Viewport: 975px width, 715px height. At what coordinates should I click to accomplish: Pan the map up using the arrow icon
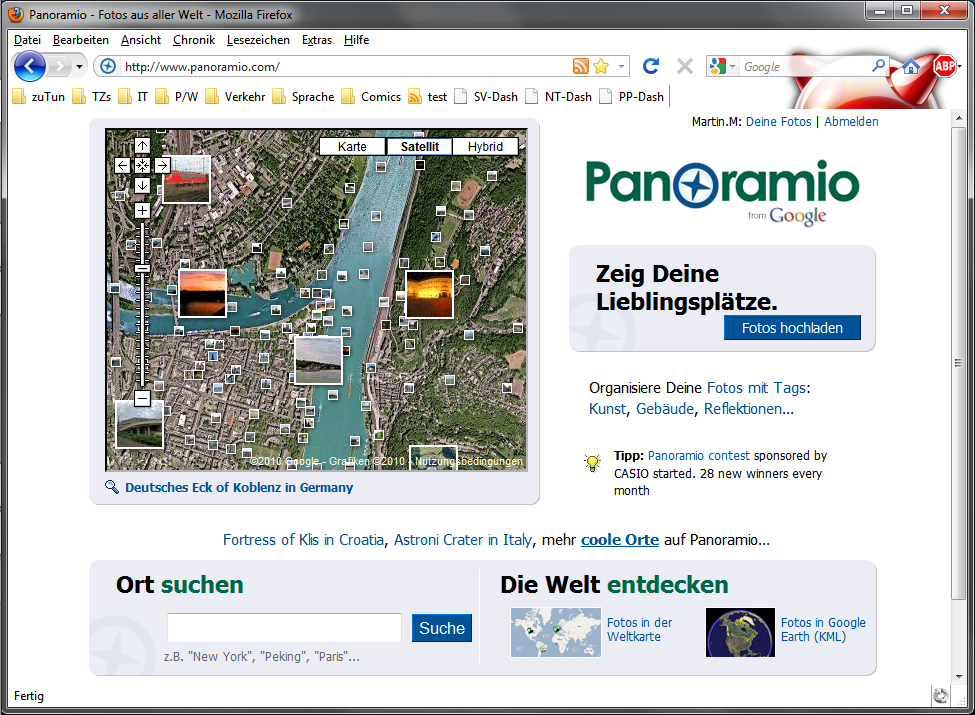(x=142, y=146)
